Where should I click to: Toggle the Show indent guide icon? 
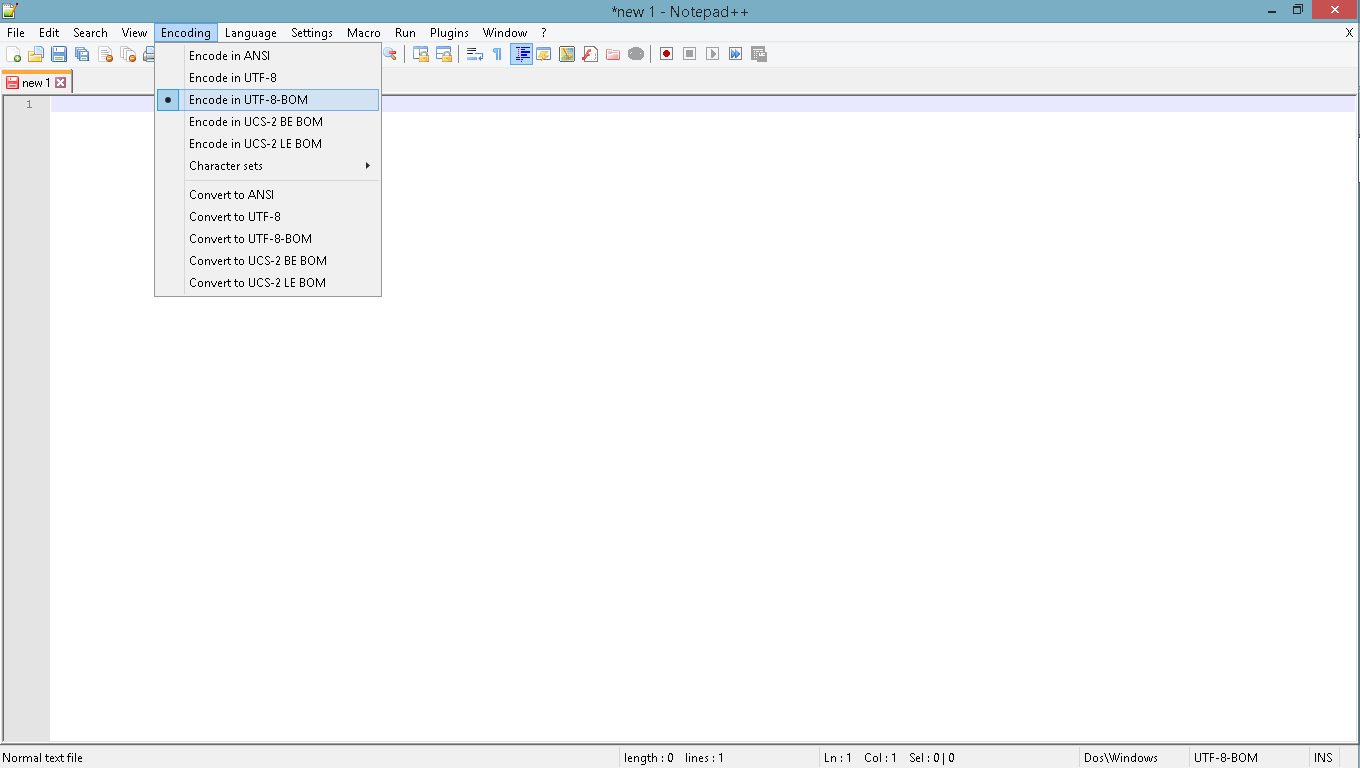tap(521, 54)
